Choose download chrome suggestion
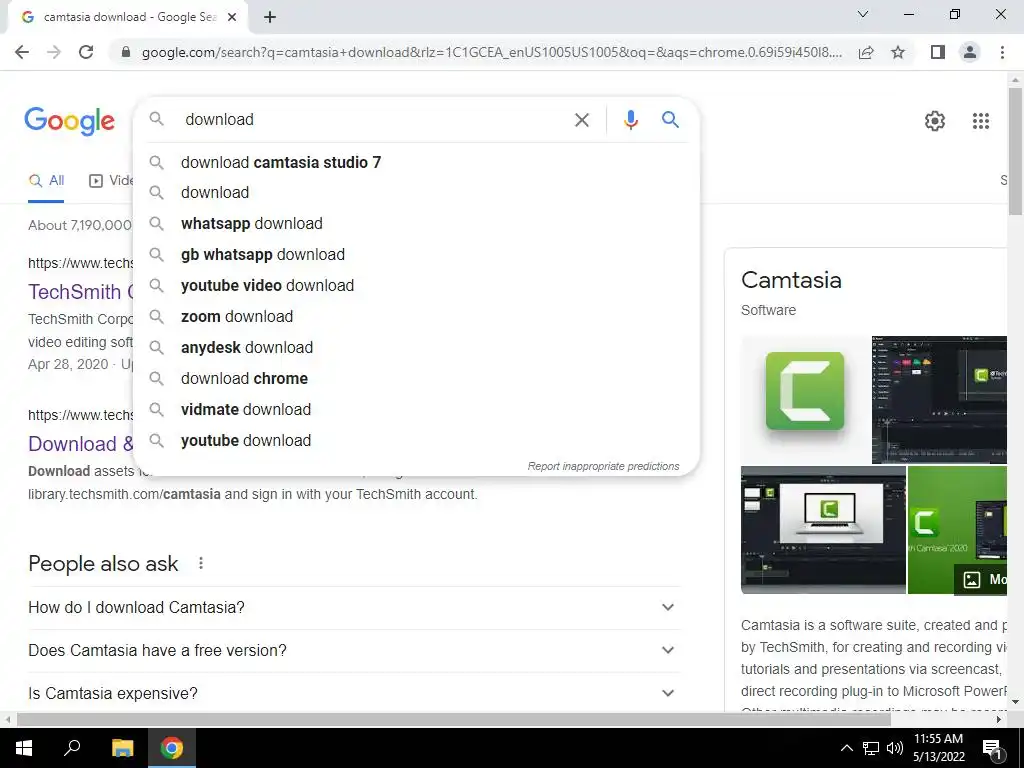Viewport: 1024px width, 768px height. pos(416,379)
